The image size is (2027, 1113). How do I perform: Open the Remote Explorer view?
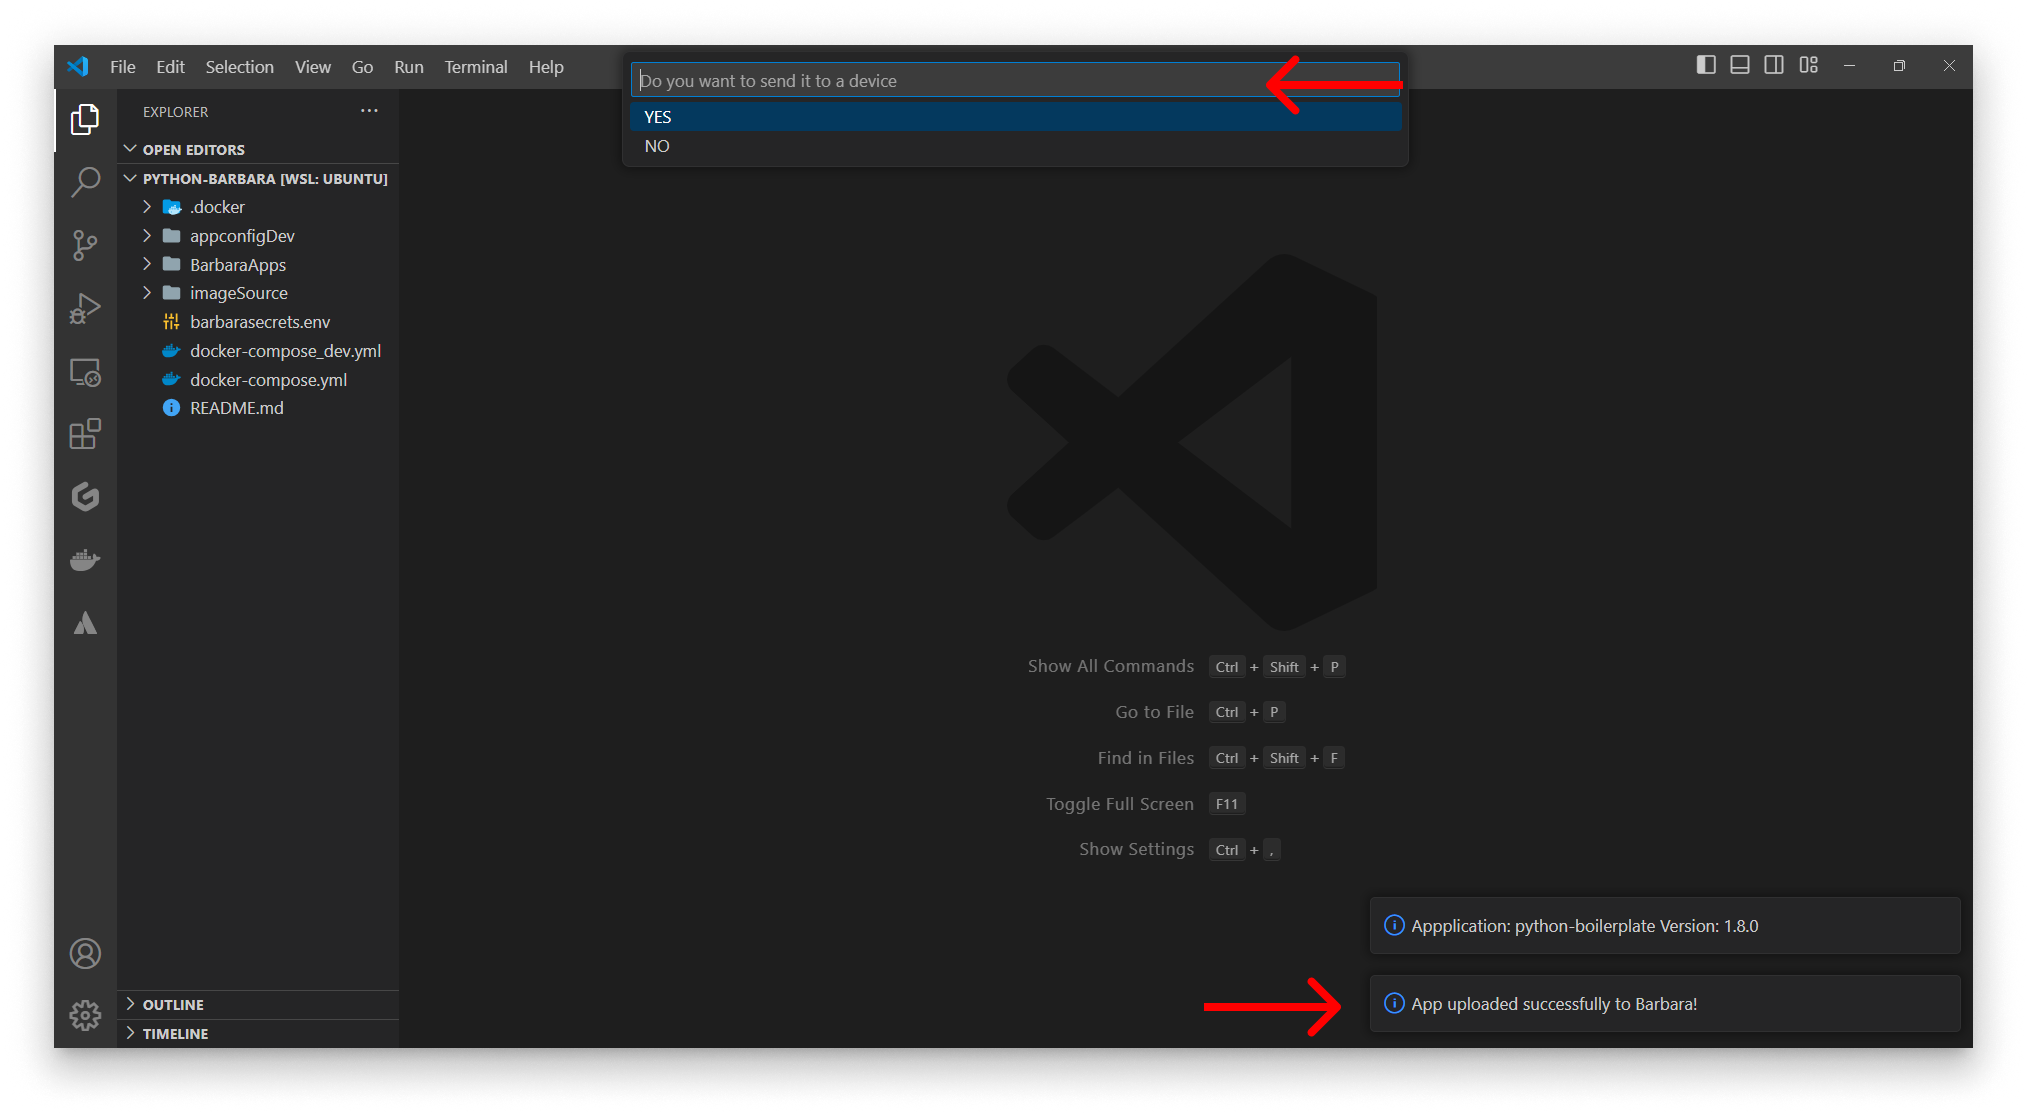85,370
